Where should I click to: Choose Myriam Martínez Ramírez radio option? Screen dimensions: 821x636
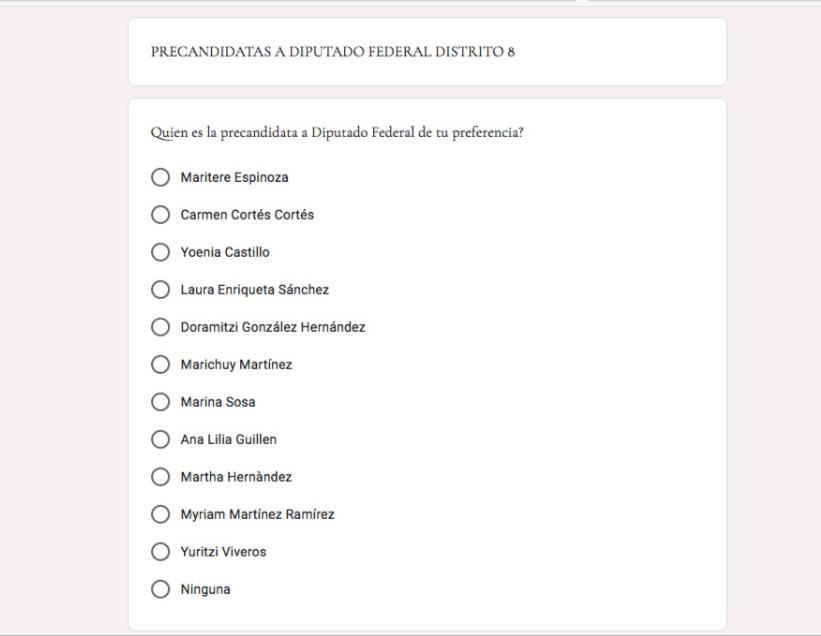tap(160, 514)
